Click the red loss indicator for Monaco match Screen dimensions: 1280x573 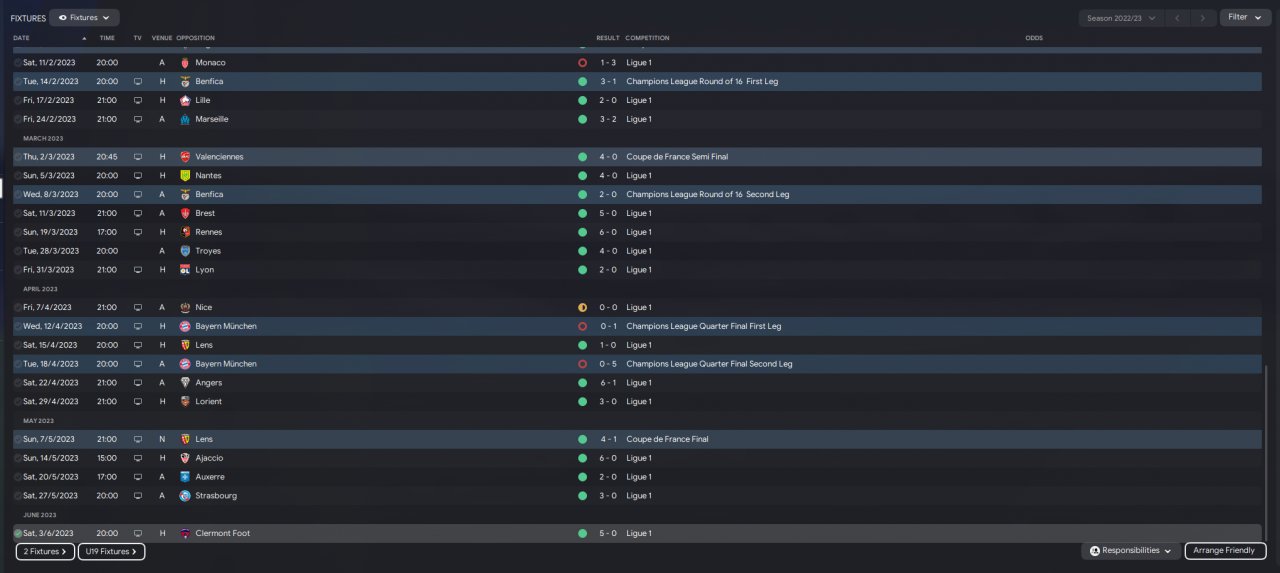[x=582, y=62]
